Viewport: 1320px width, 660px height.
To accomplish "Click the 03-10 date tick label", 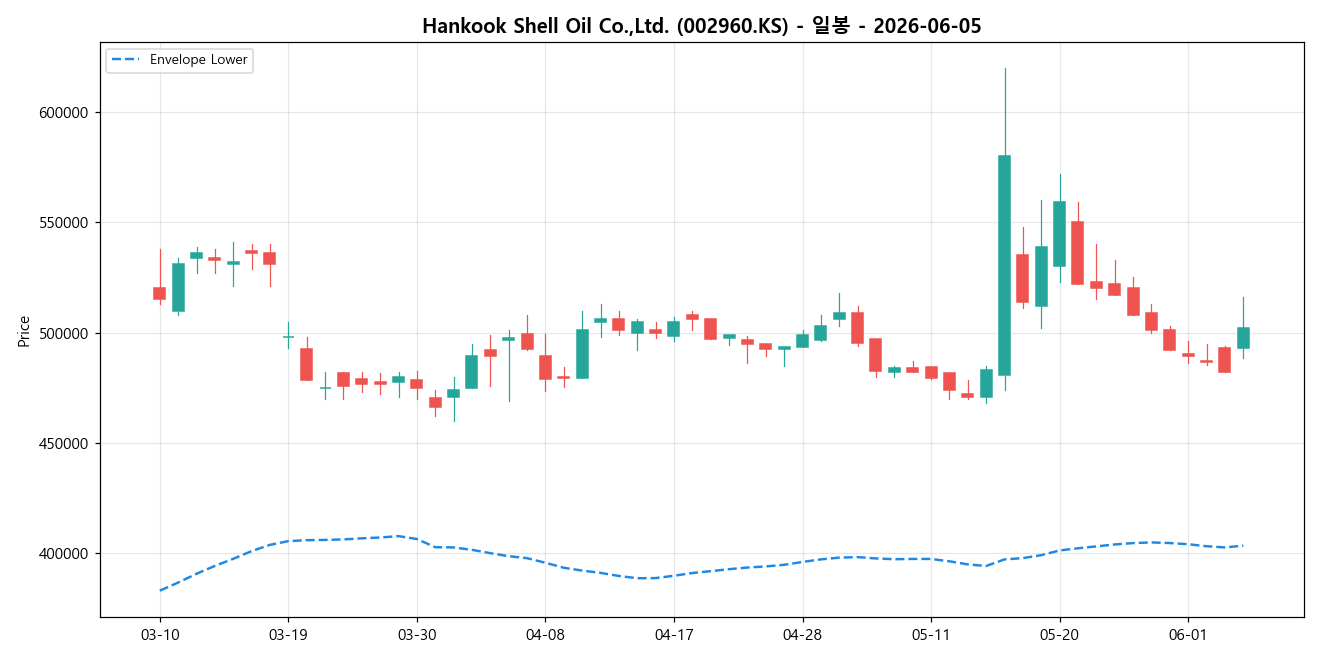I will coord(160,635).
